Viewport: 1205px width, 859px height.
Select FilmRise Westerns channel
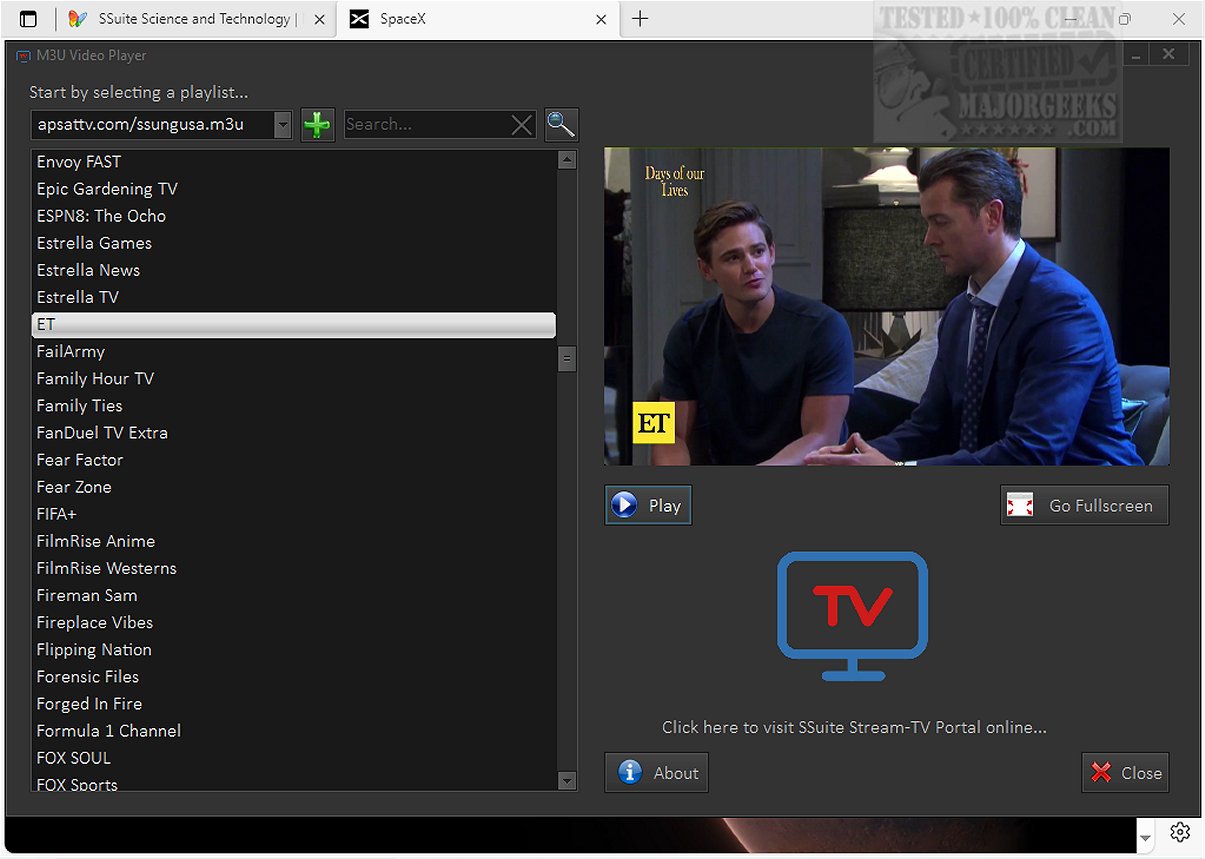click(294, 568)
